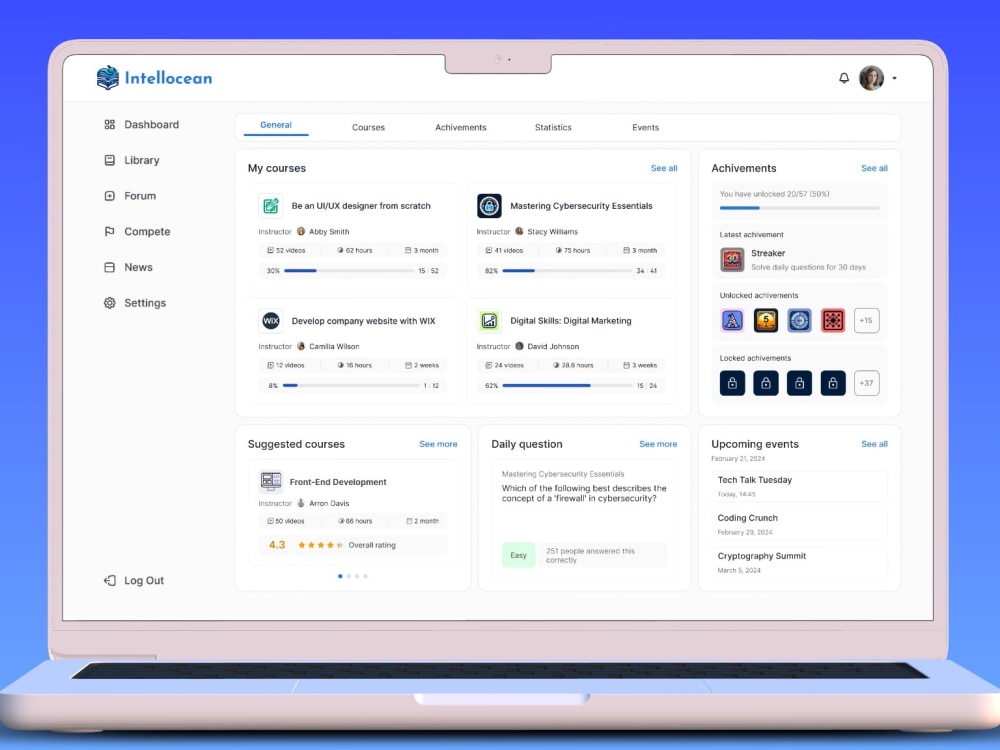Viewport: 1000px width, 750px height.
Task: Click See all in Achivements panel
Action: tap(874, 168)
